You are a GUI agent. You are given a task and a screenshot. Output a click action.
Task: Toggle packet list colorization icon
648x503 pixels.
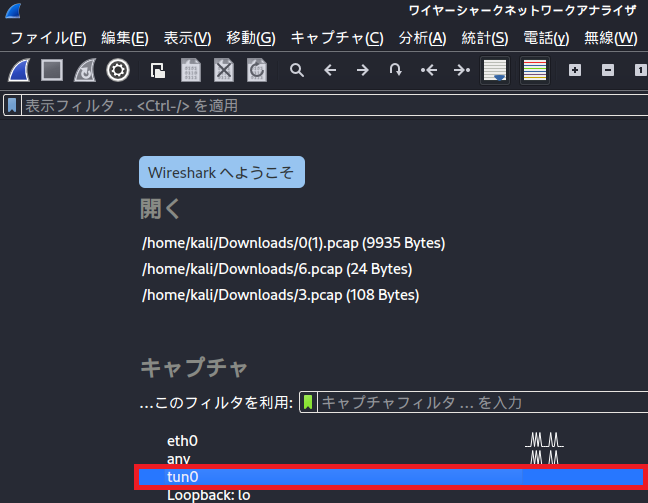click(535, 70)
